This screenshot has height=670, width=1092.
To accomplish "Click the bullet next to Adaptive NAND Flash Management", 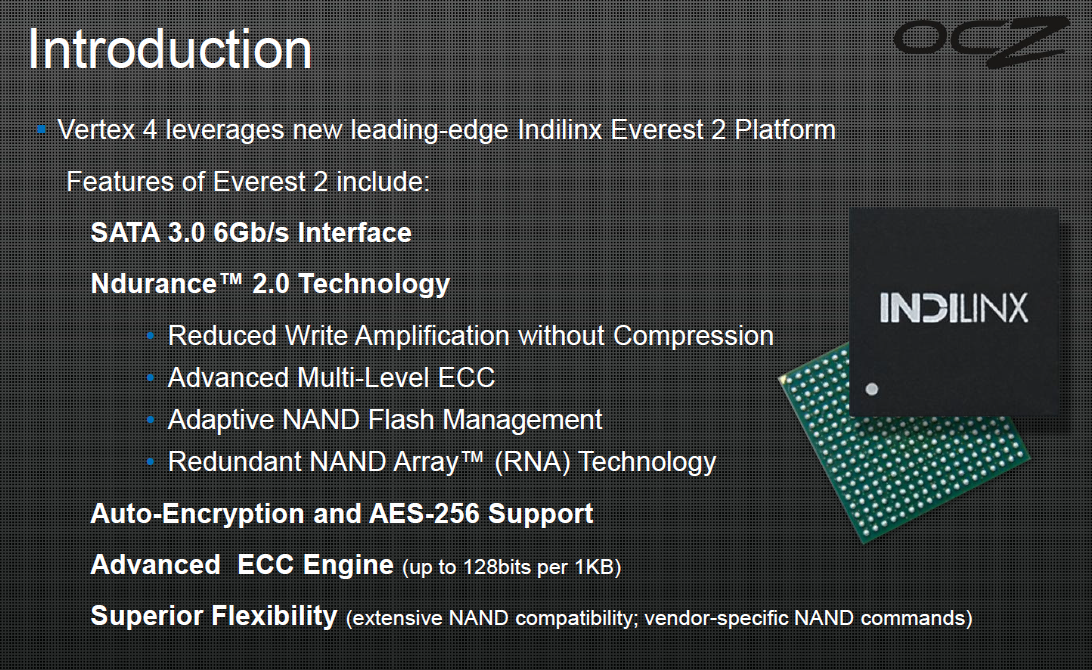I will click(150, 420).
